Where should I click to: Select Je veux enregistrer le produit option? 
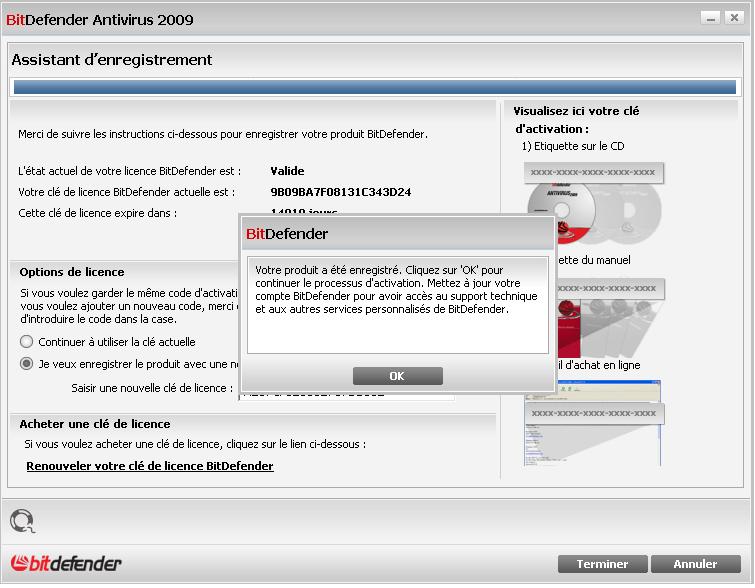coord(26,364)
